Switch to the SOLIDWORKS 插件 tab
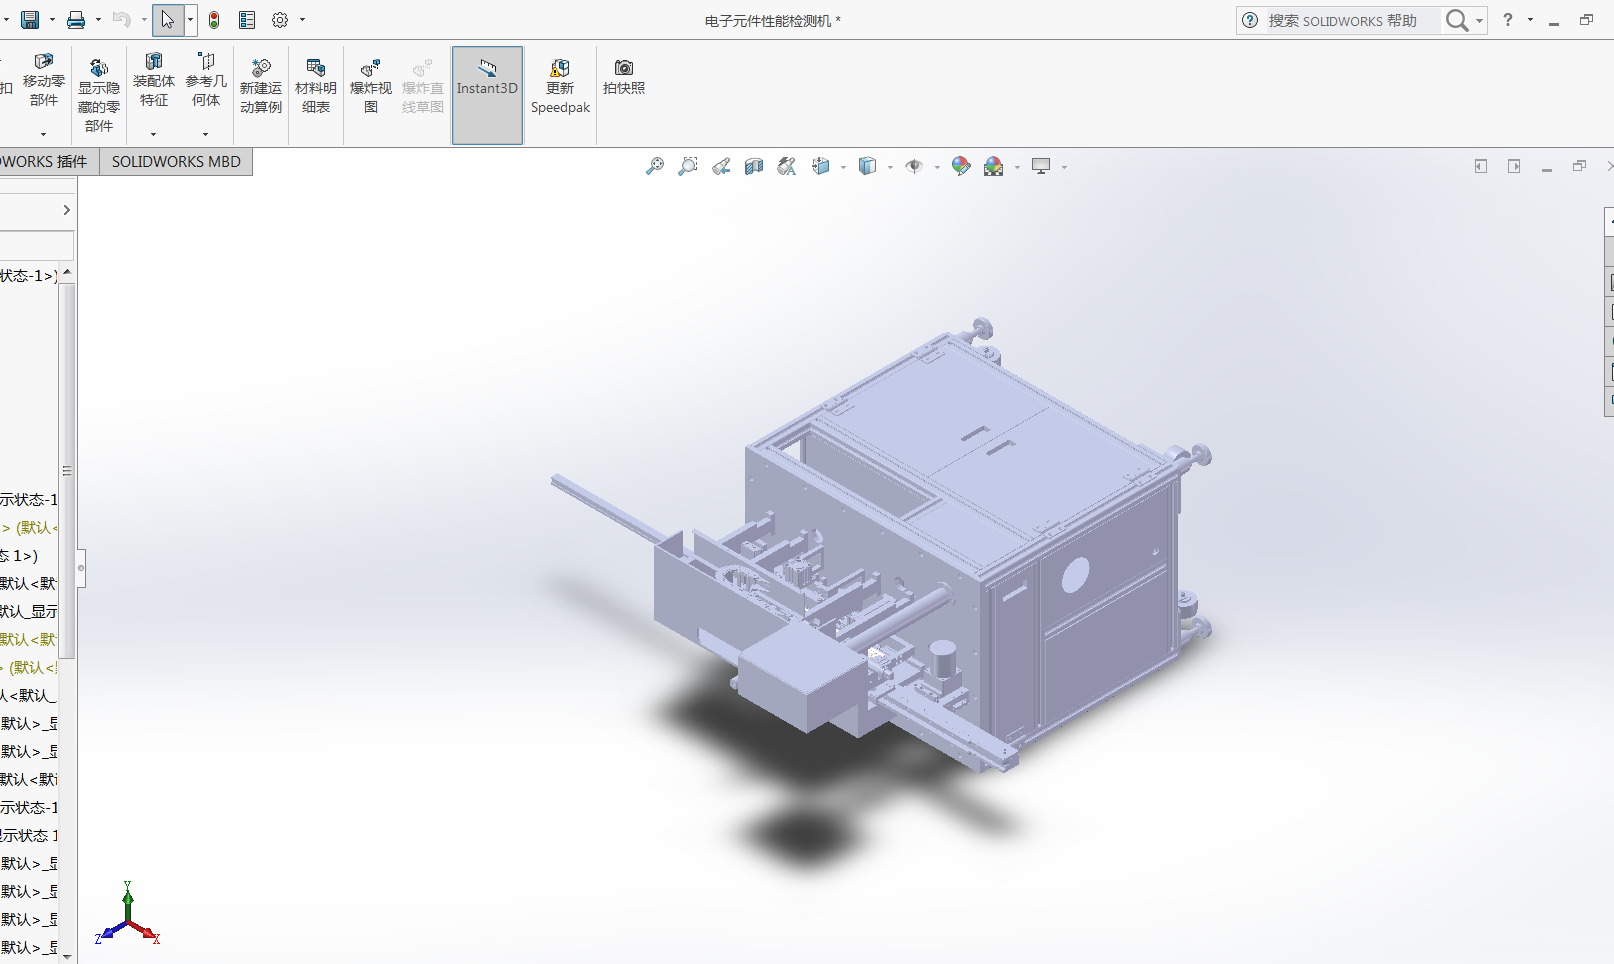The image size is (1614, 964). click(x=44, y=162)
